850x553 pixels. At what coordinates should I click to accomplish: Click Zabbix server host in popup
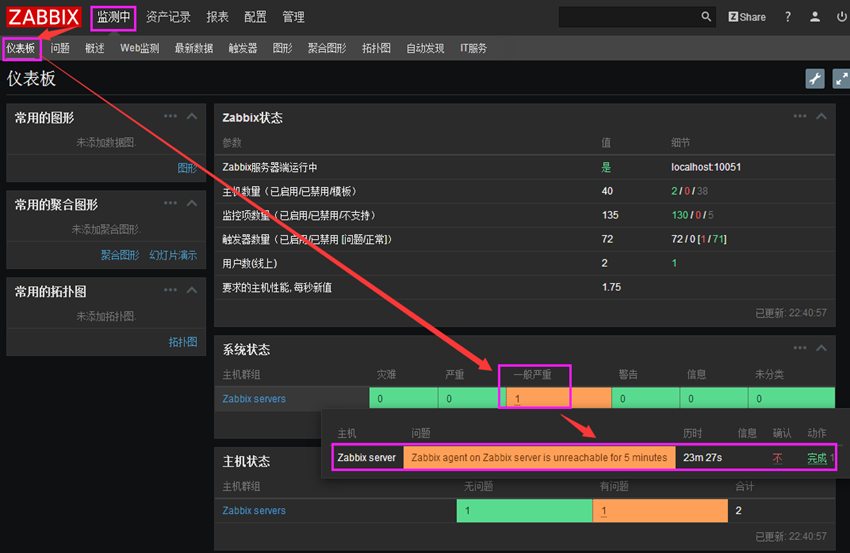366,458
